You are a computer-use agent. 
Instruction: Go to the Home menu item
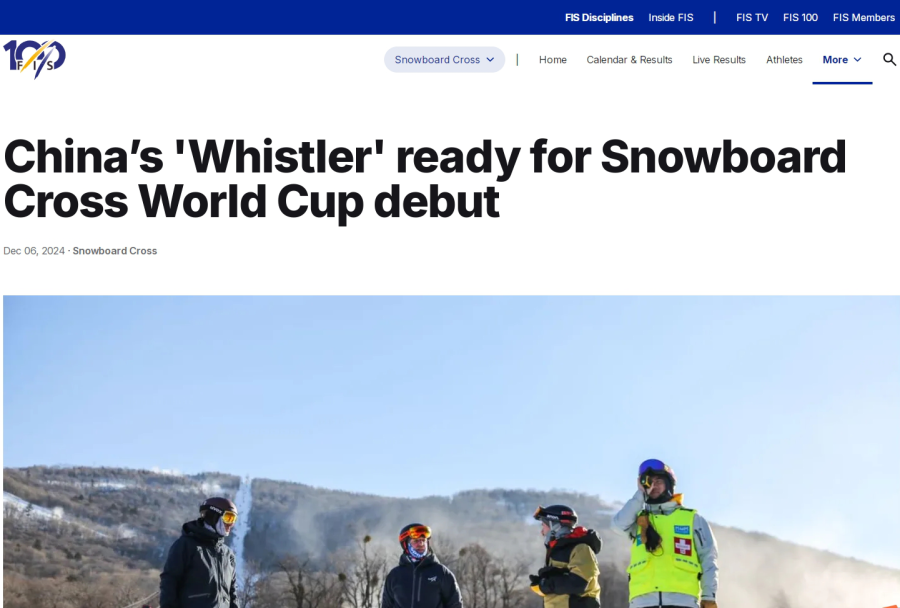point(553,60)
